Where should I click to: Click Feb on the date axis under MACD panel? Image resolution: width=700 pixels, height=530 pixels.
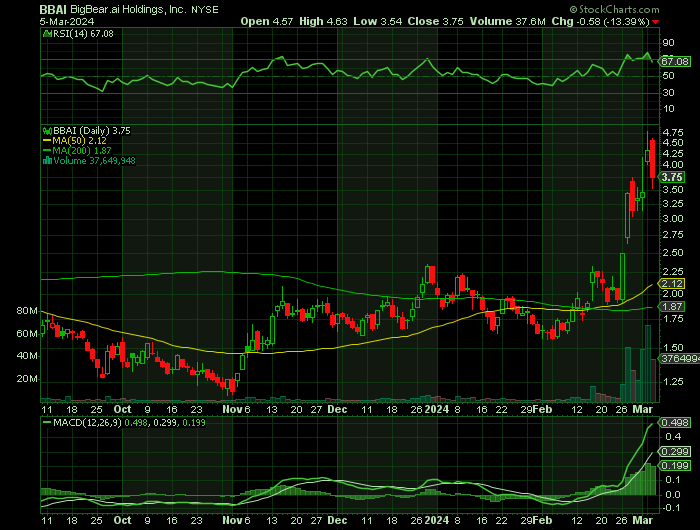pos(543,521)
